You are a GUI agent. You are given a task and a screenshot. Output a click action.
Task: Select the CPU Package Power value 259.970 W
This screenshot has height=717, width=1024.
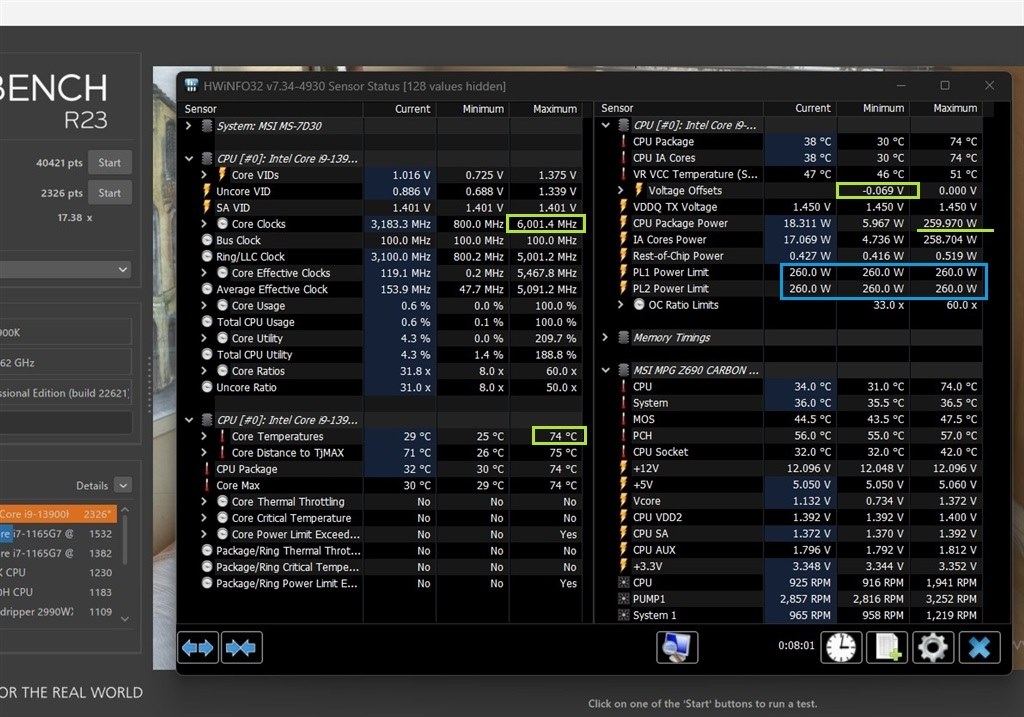tap(950, 223)
